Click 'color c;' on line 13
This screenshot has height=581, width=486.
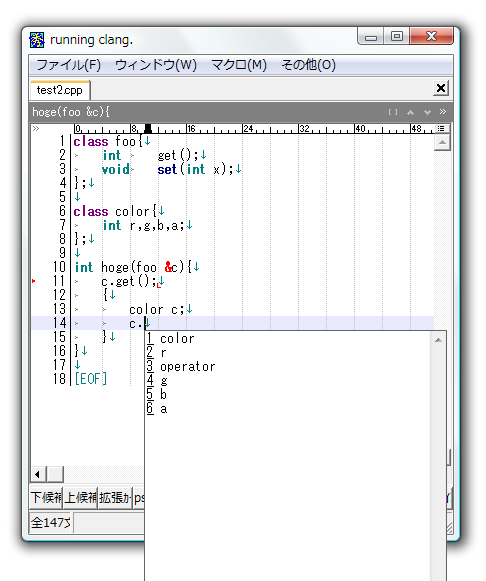(157, 309)
